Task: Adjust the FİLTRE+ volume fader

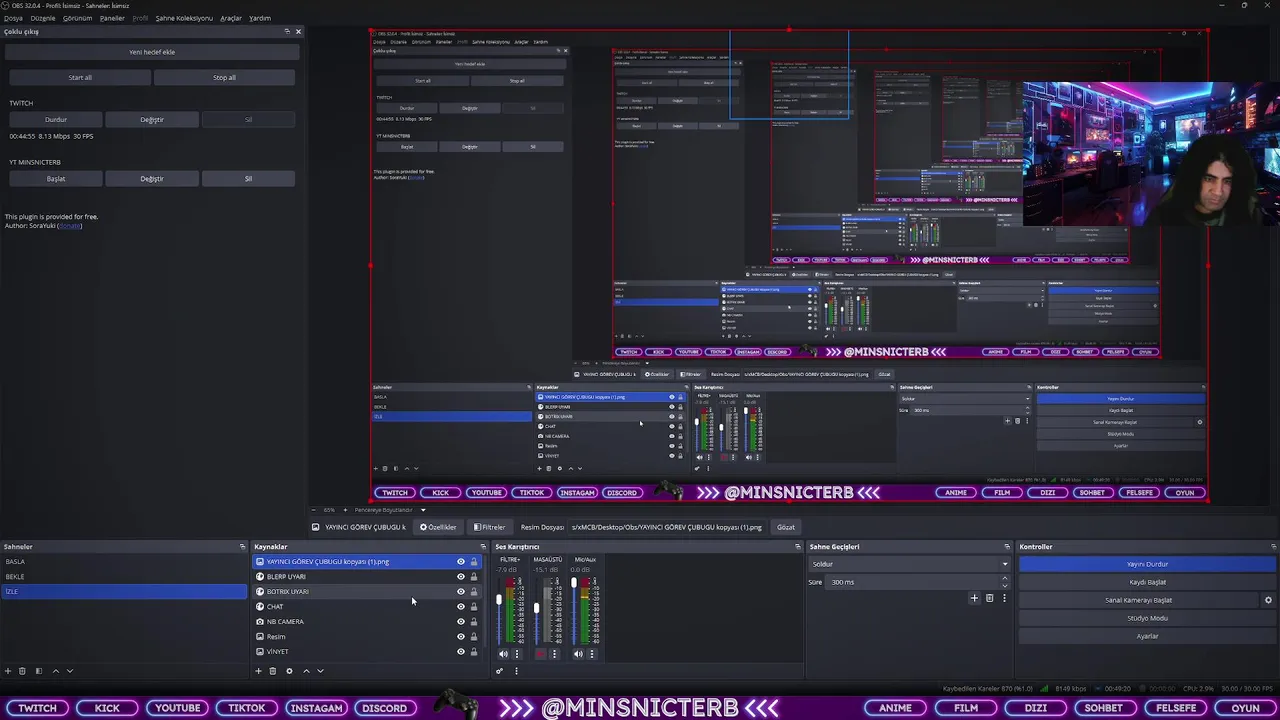Action: 499,600
